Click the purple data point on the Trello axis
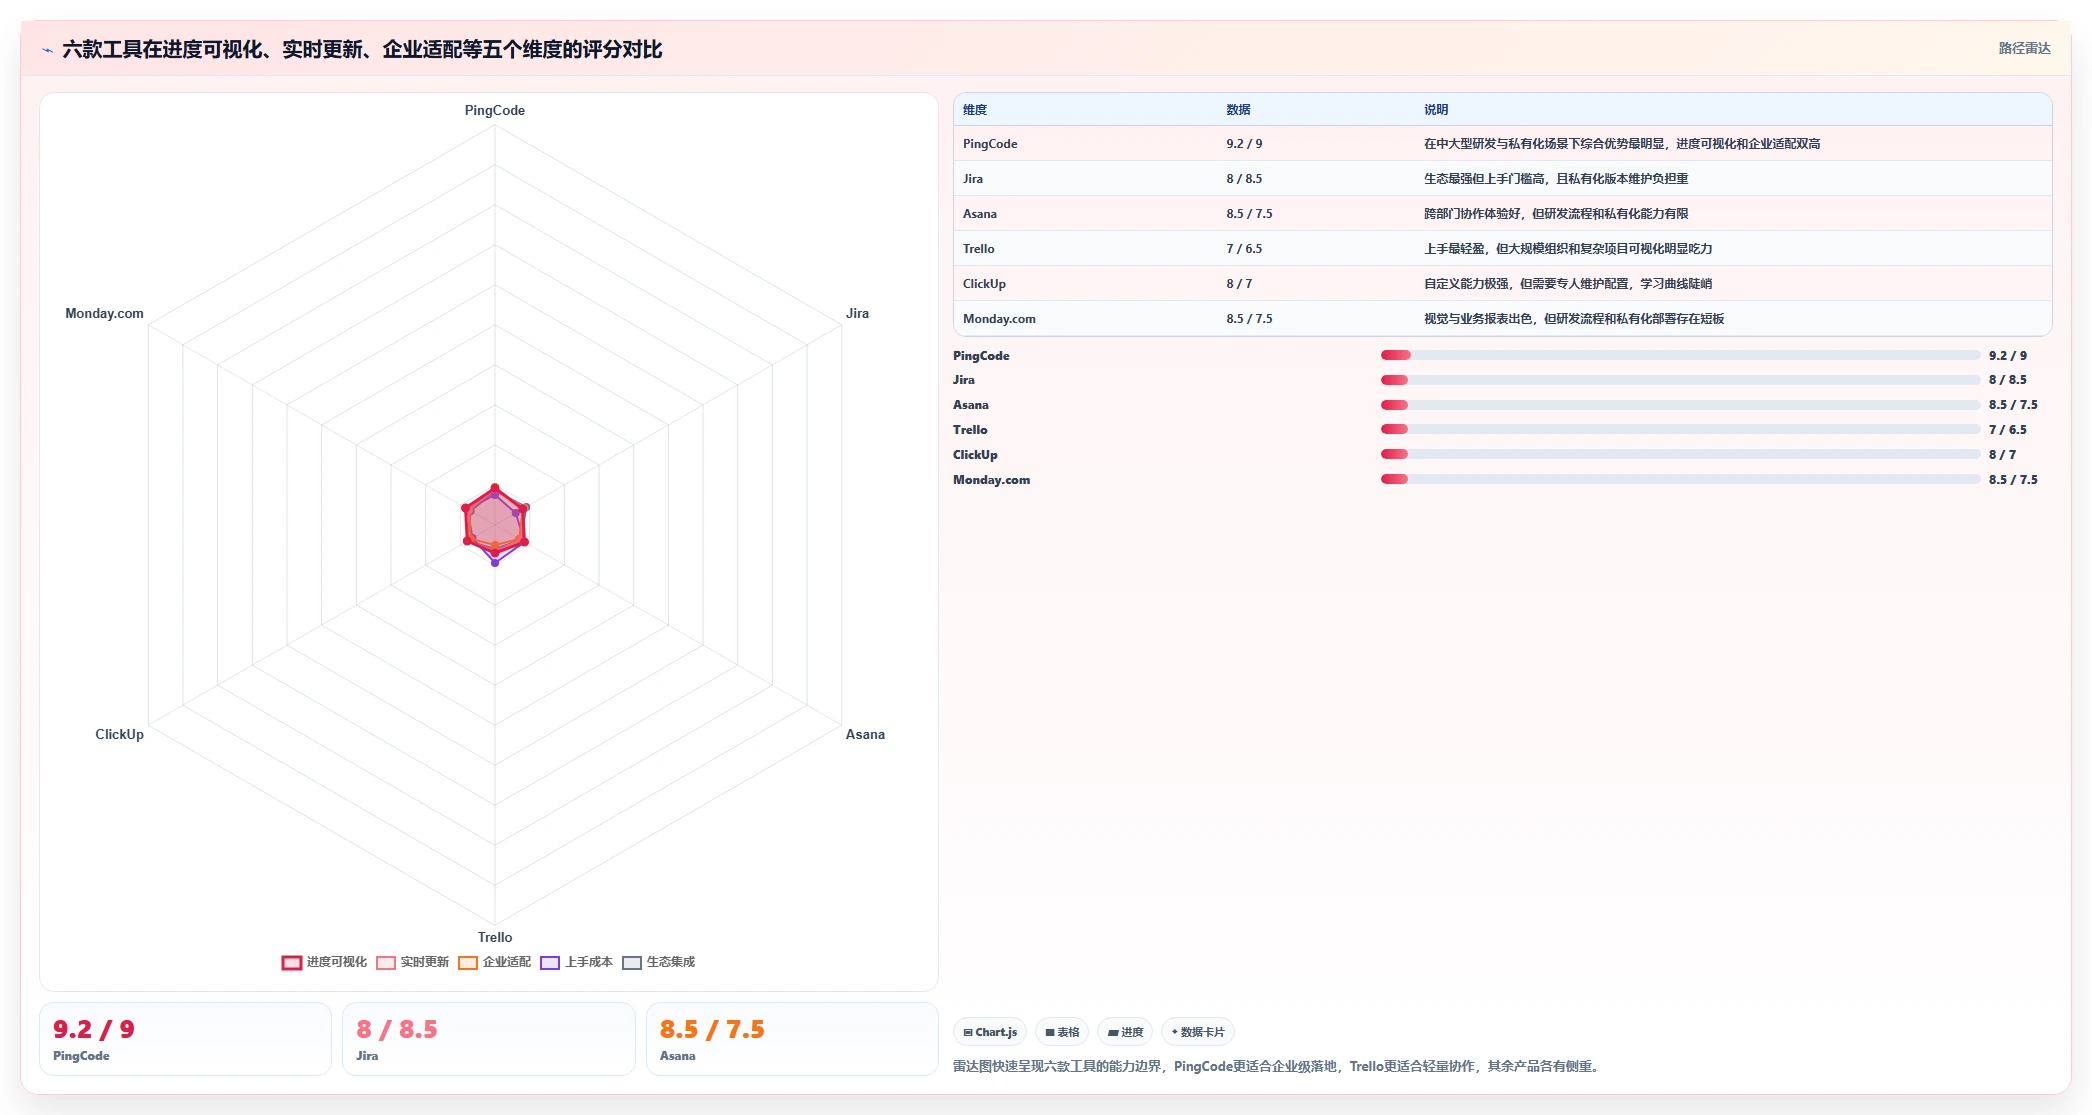The width and height of the screenshot is (2092, 1115). click(x=495, y=563)
